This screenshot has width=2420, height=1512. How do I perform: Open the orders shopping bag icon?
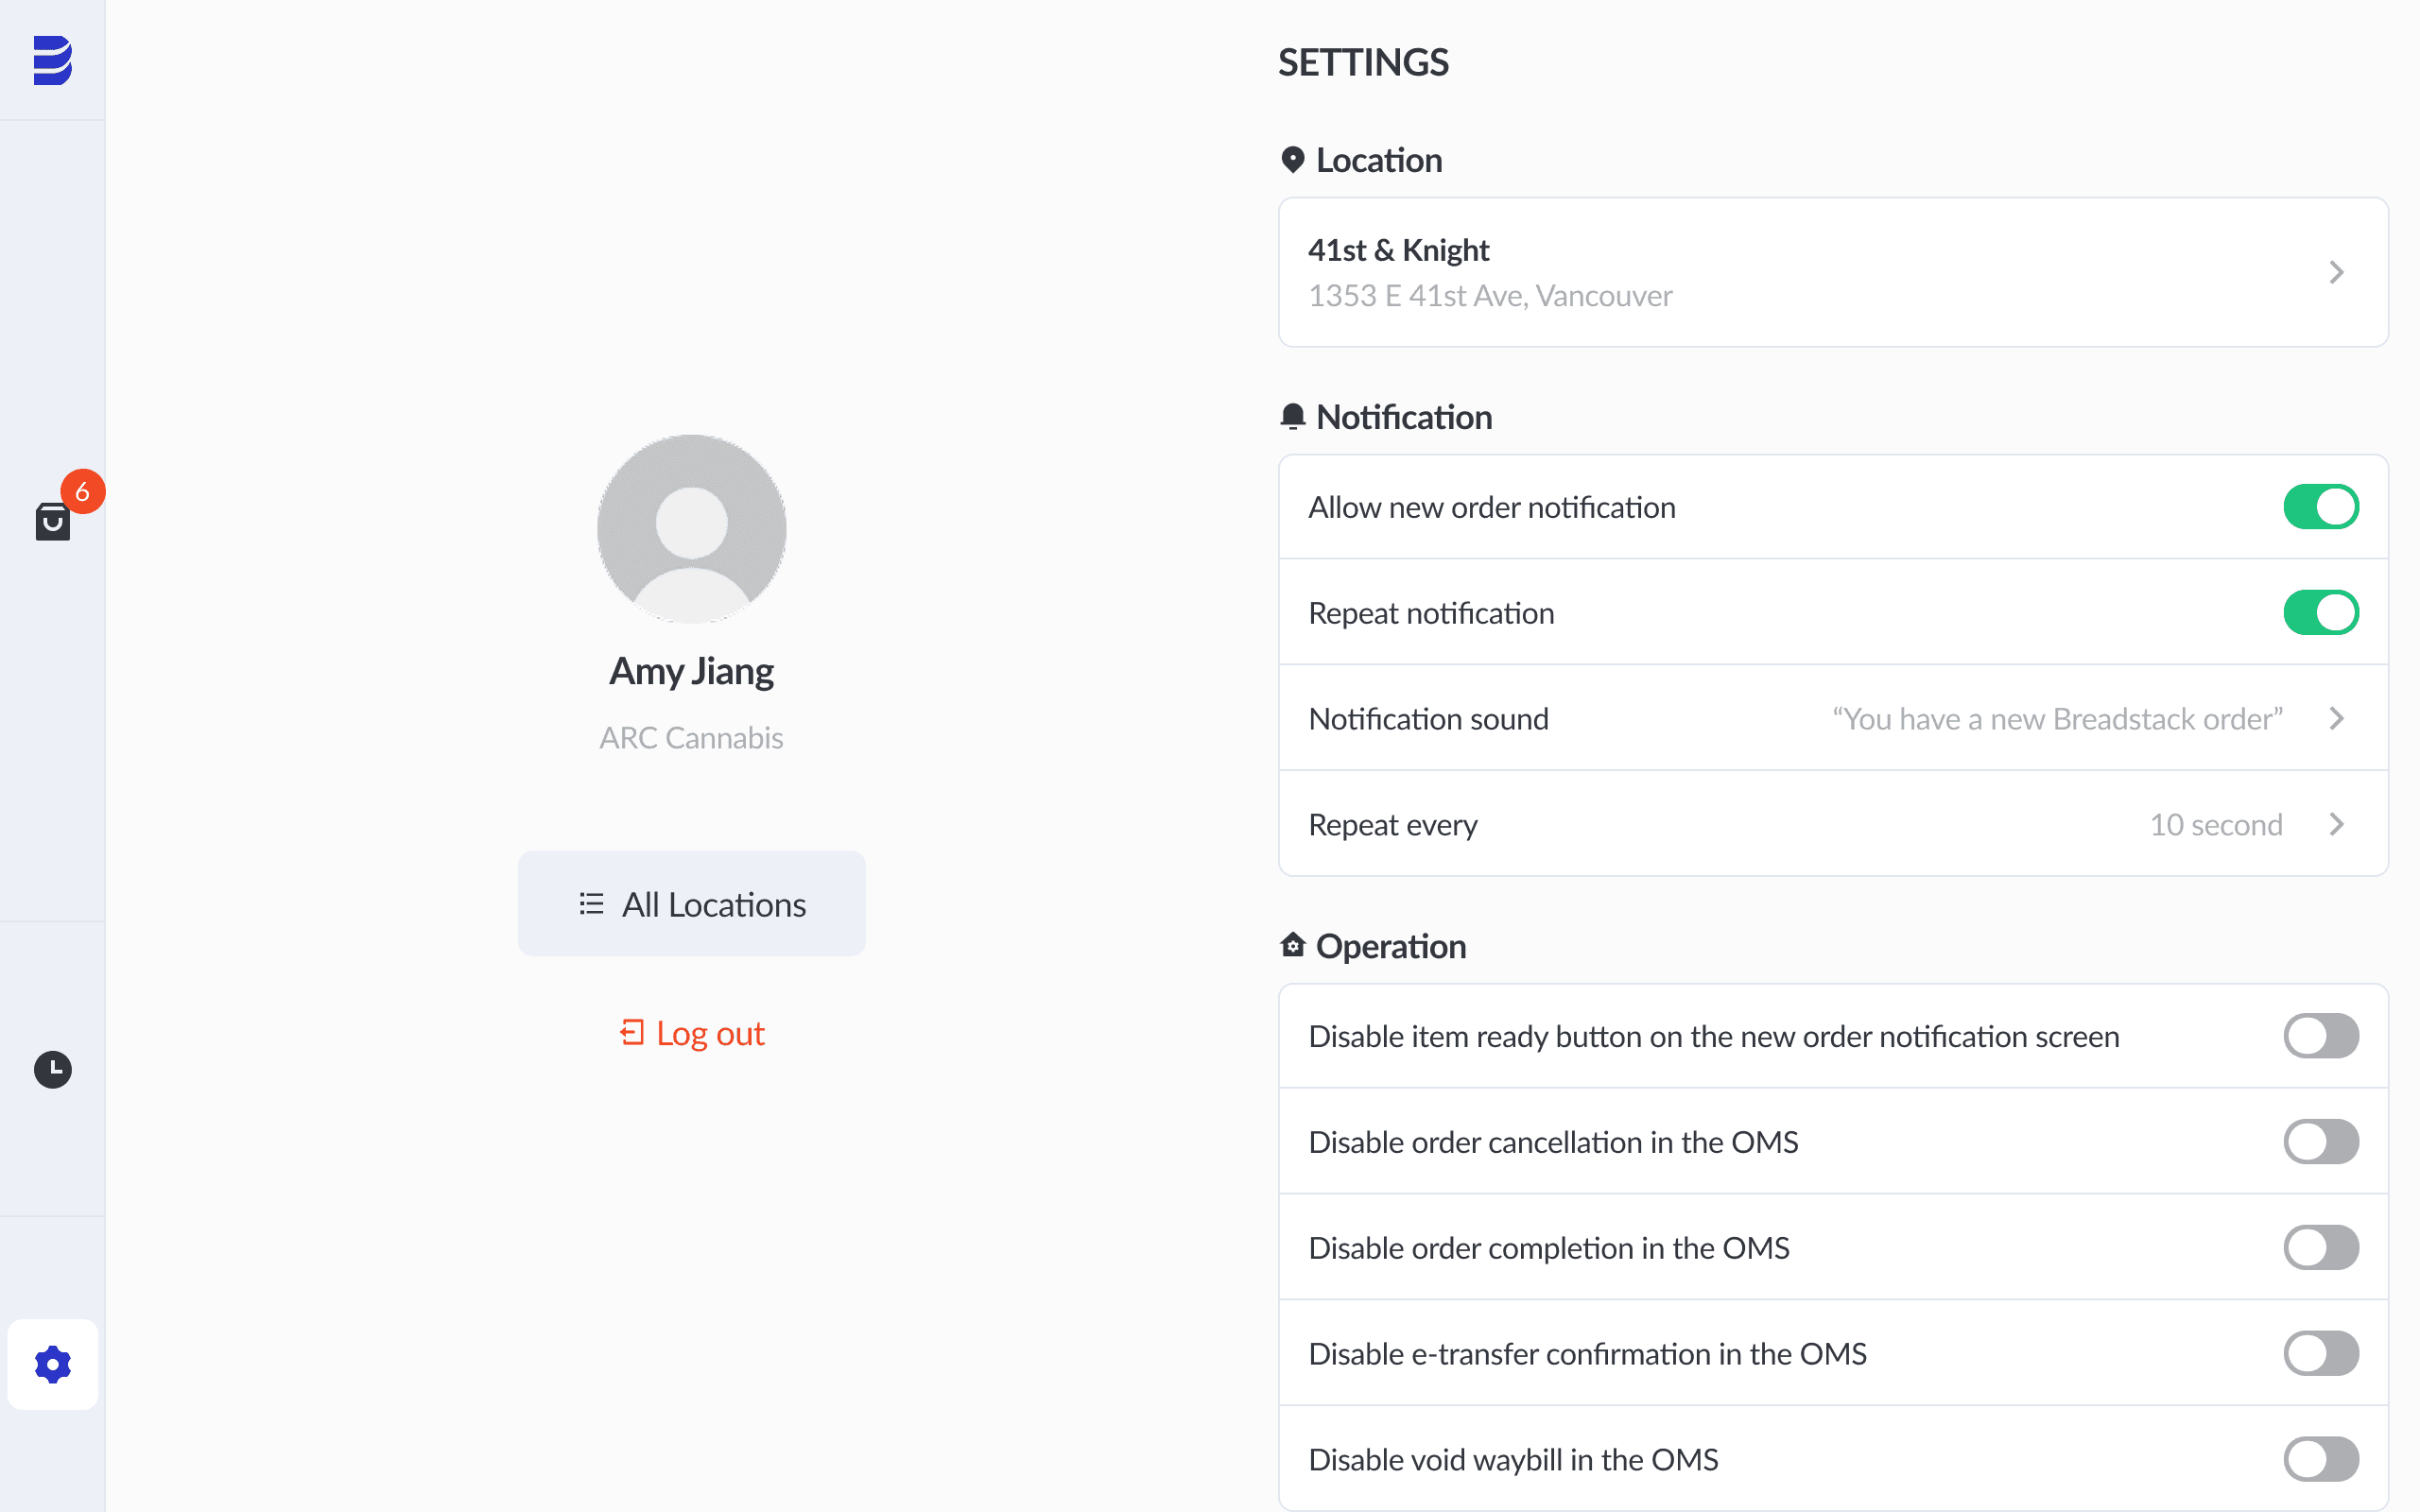tap(52, 522)
